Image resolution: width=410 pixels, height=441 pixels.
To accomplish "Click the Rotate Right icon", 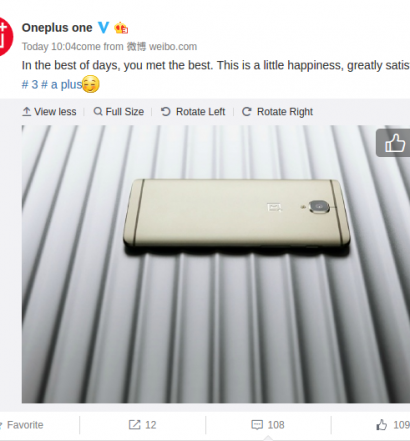I will pyautogui.click(x=247, y=112).
